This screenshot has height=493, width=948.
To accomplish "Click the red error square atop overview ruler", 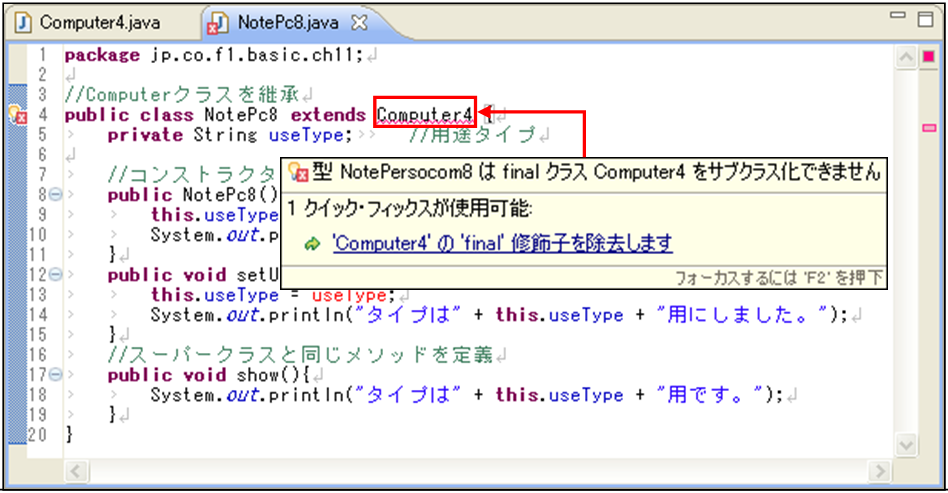I will [929, 56].
